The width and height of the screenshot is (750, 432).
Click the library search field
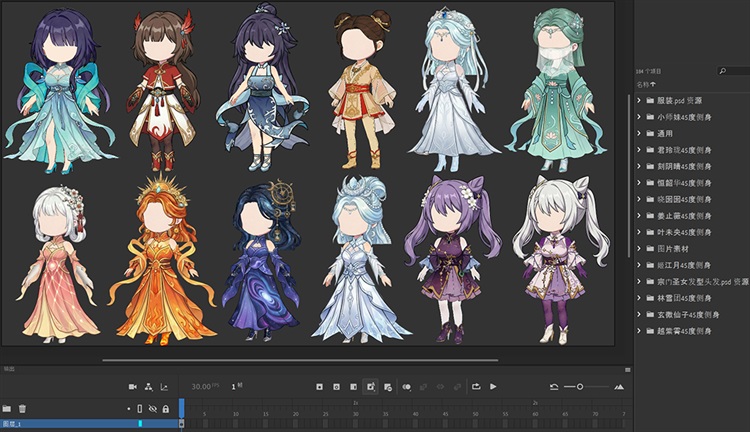point(735,72)
